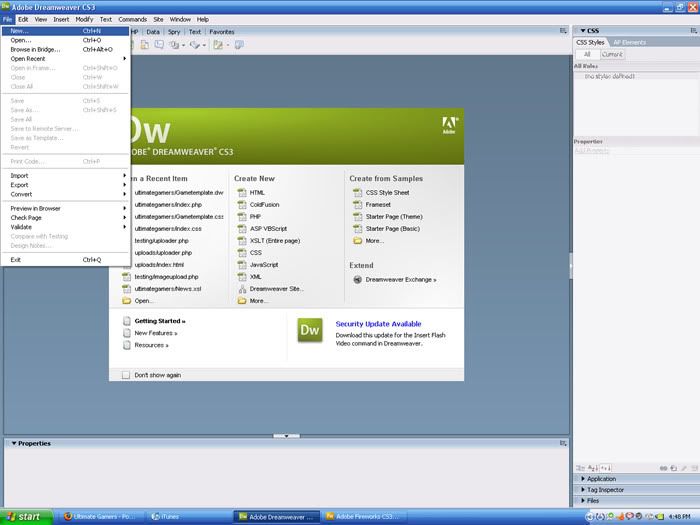Image resolution: width=700 pixels, height=525 pixels.
Task: Click the Start button on the taskbar
Action: click(x=26, y=517)
